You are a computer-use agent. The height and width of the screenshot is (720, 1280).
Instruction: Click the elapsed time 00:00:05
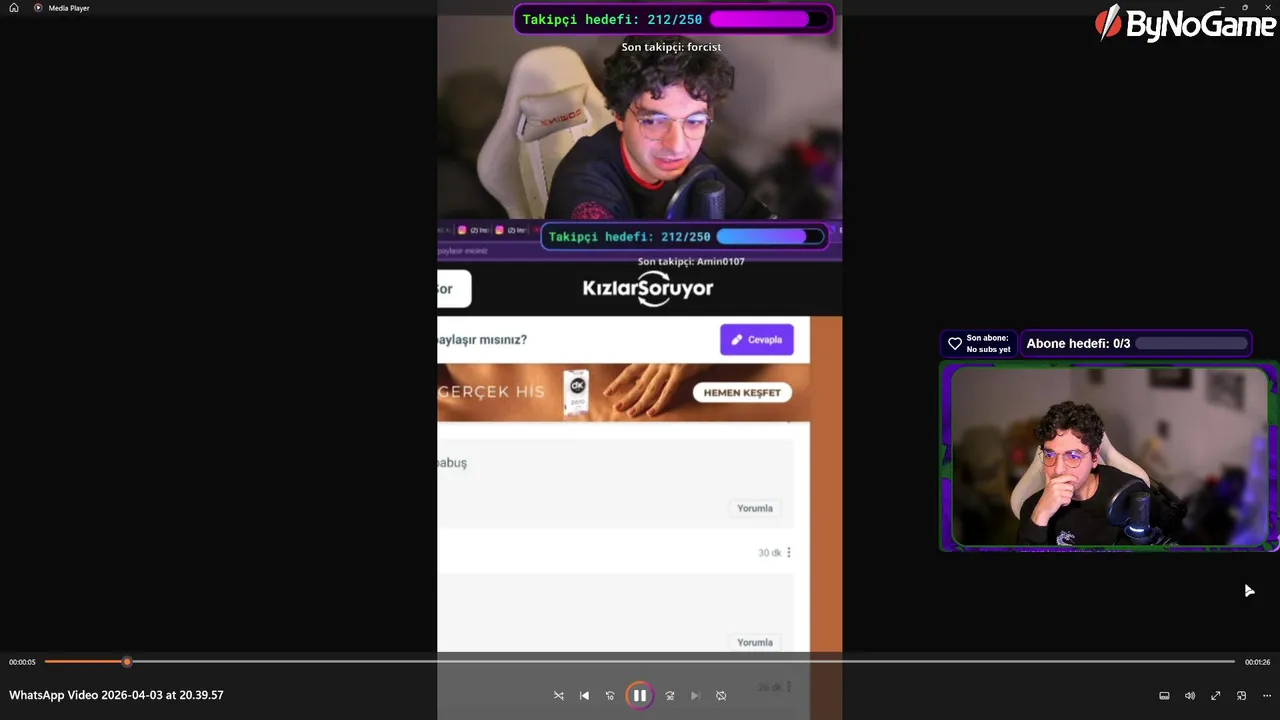coord(22,662)
